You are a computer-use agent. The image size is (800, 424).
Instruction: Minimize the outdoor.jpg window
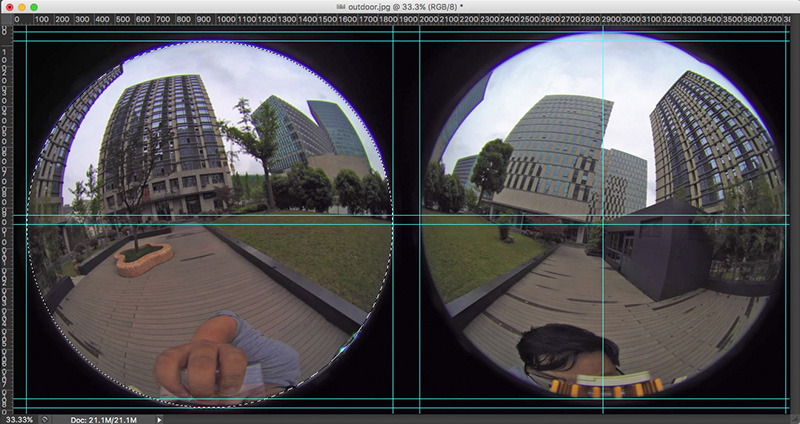(21, 7)
